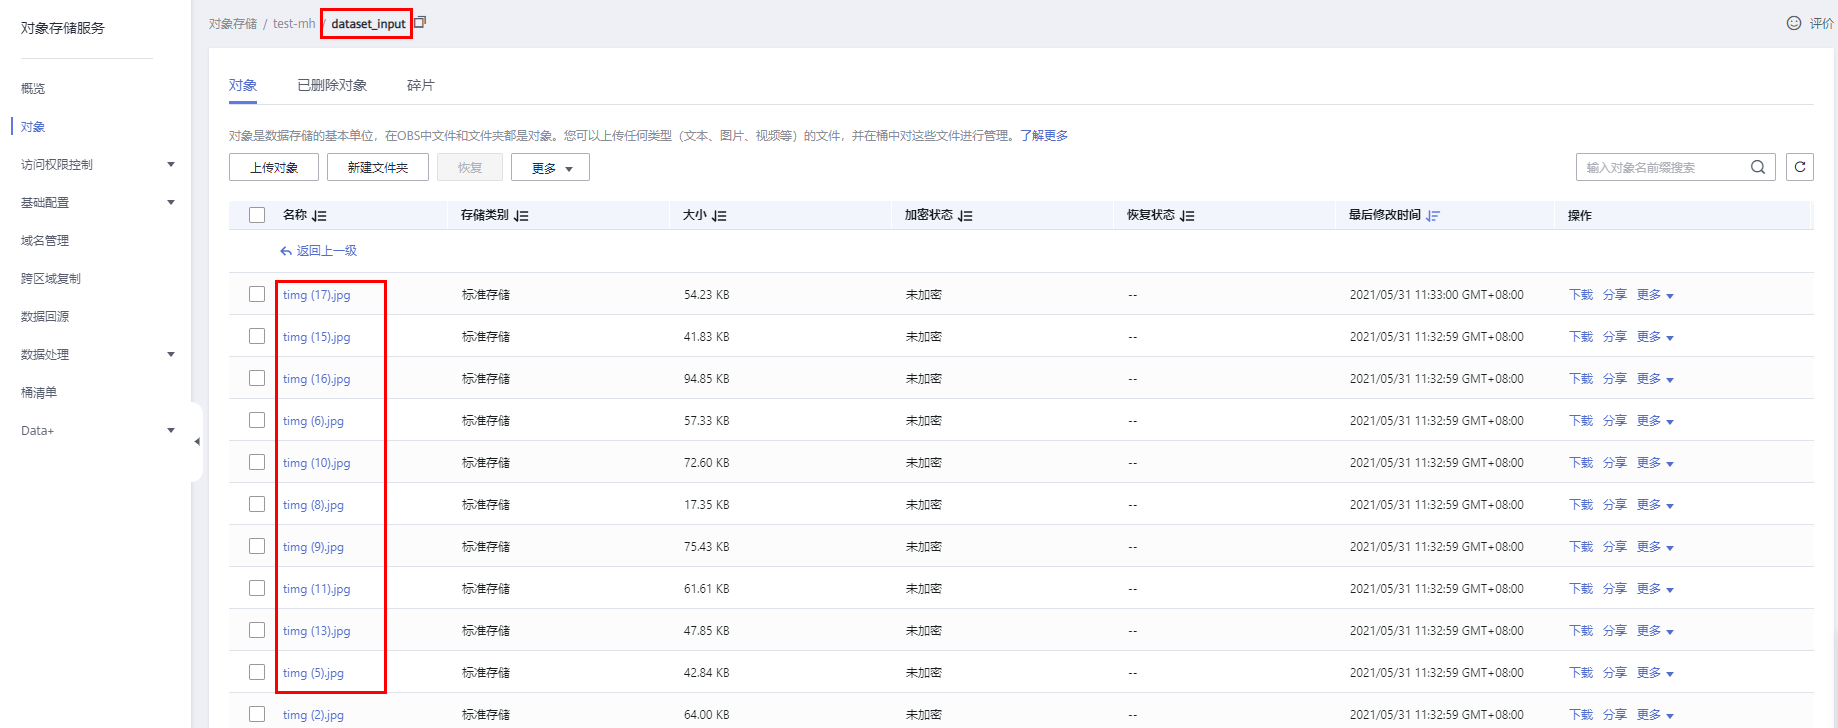Viewport: 1838px width, 728px height.
Task: Open 更多 actions for timg (15).jpg
Action: click(1655, 337)
